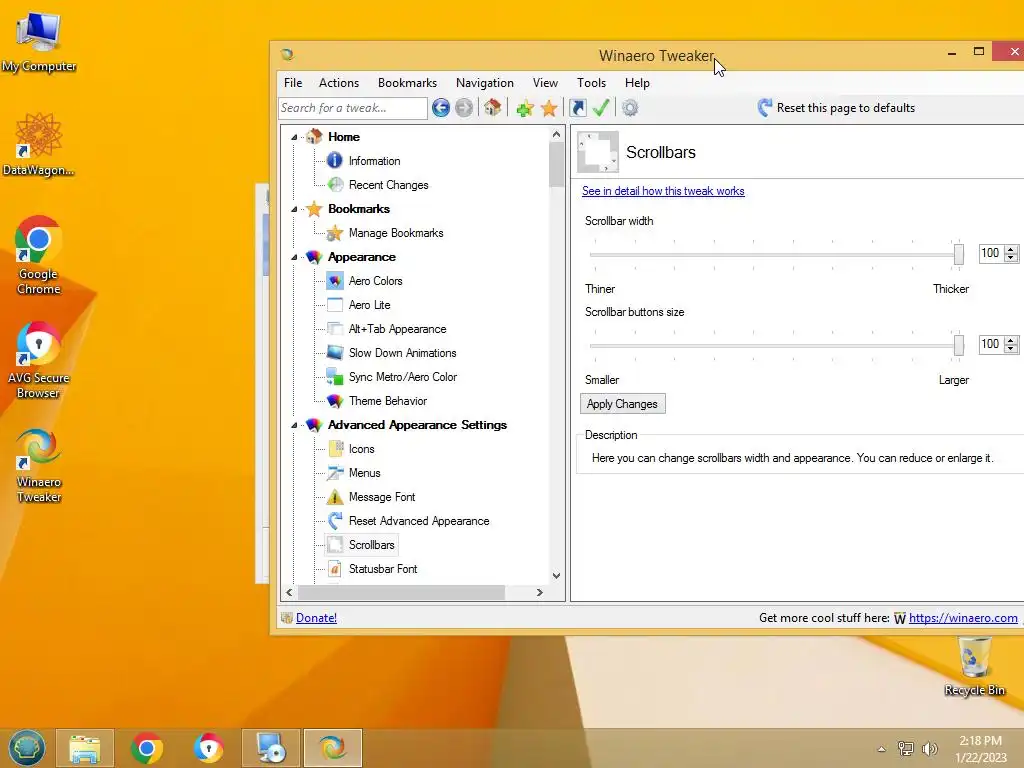This screenshot has width=1024, height=768.
Task: Open the Home page toolbar icon
Action: [x=492, y=108]
